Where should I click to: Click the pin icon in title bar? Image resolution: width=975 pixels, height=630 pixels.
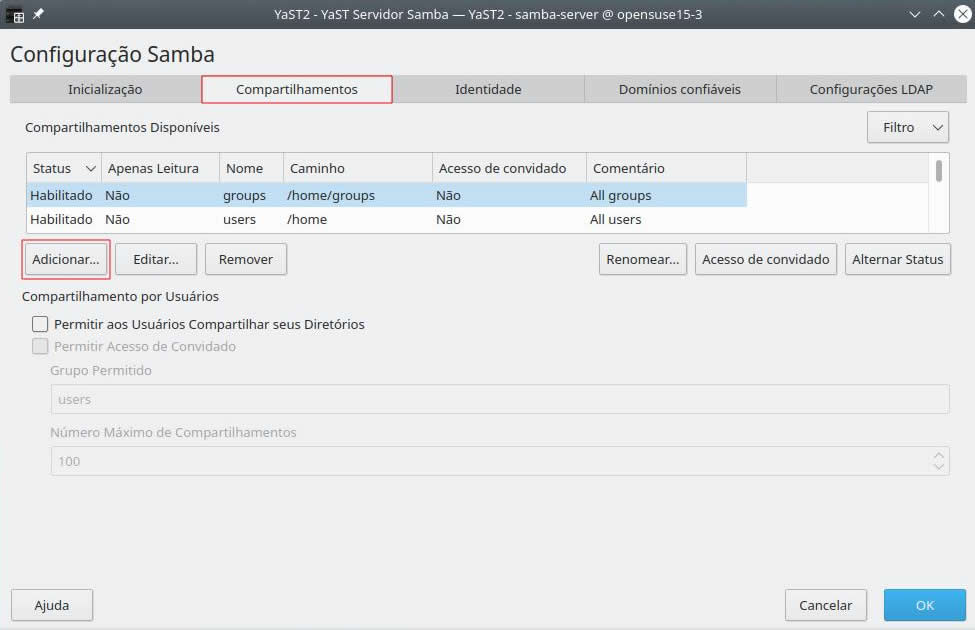(x=38, y=15)
